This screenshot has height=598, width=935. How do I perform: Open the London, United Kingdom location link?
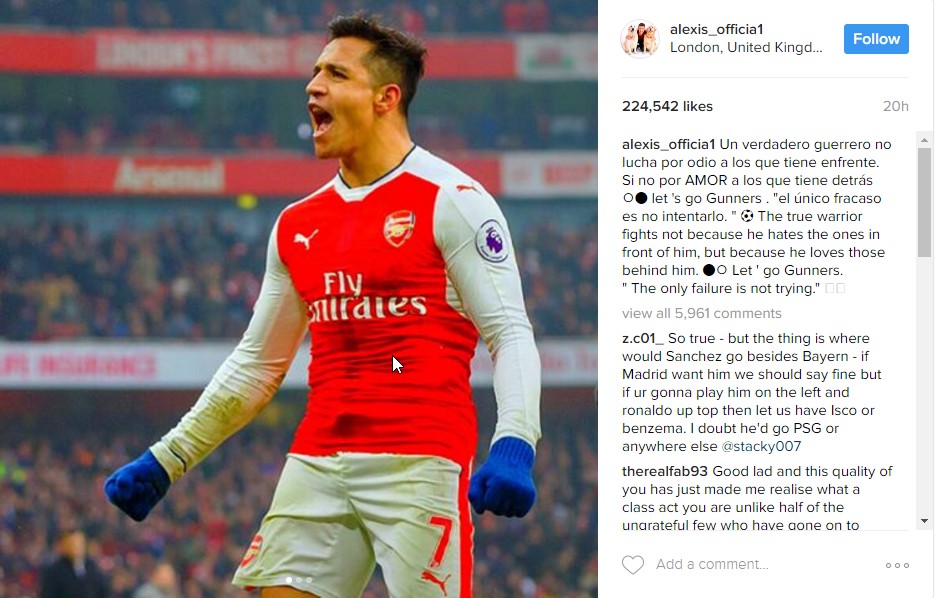746,48
